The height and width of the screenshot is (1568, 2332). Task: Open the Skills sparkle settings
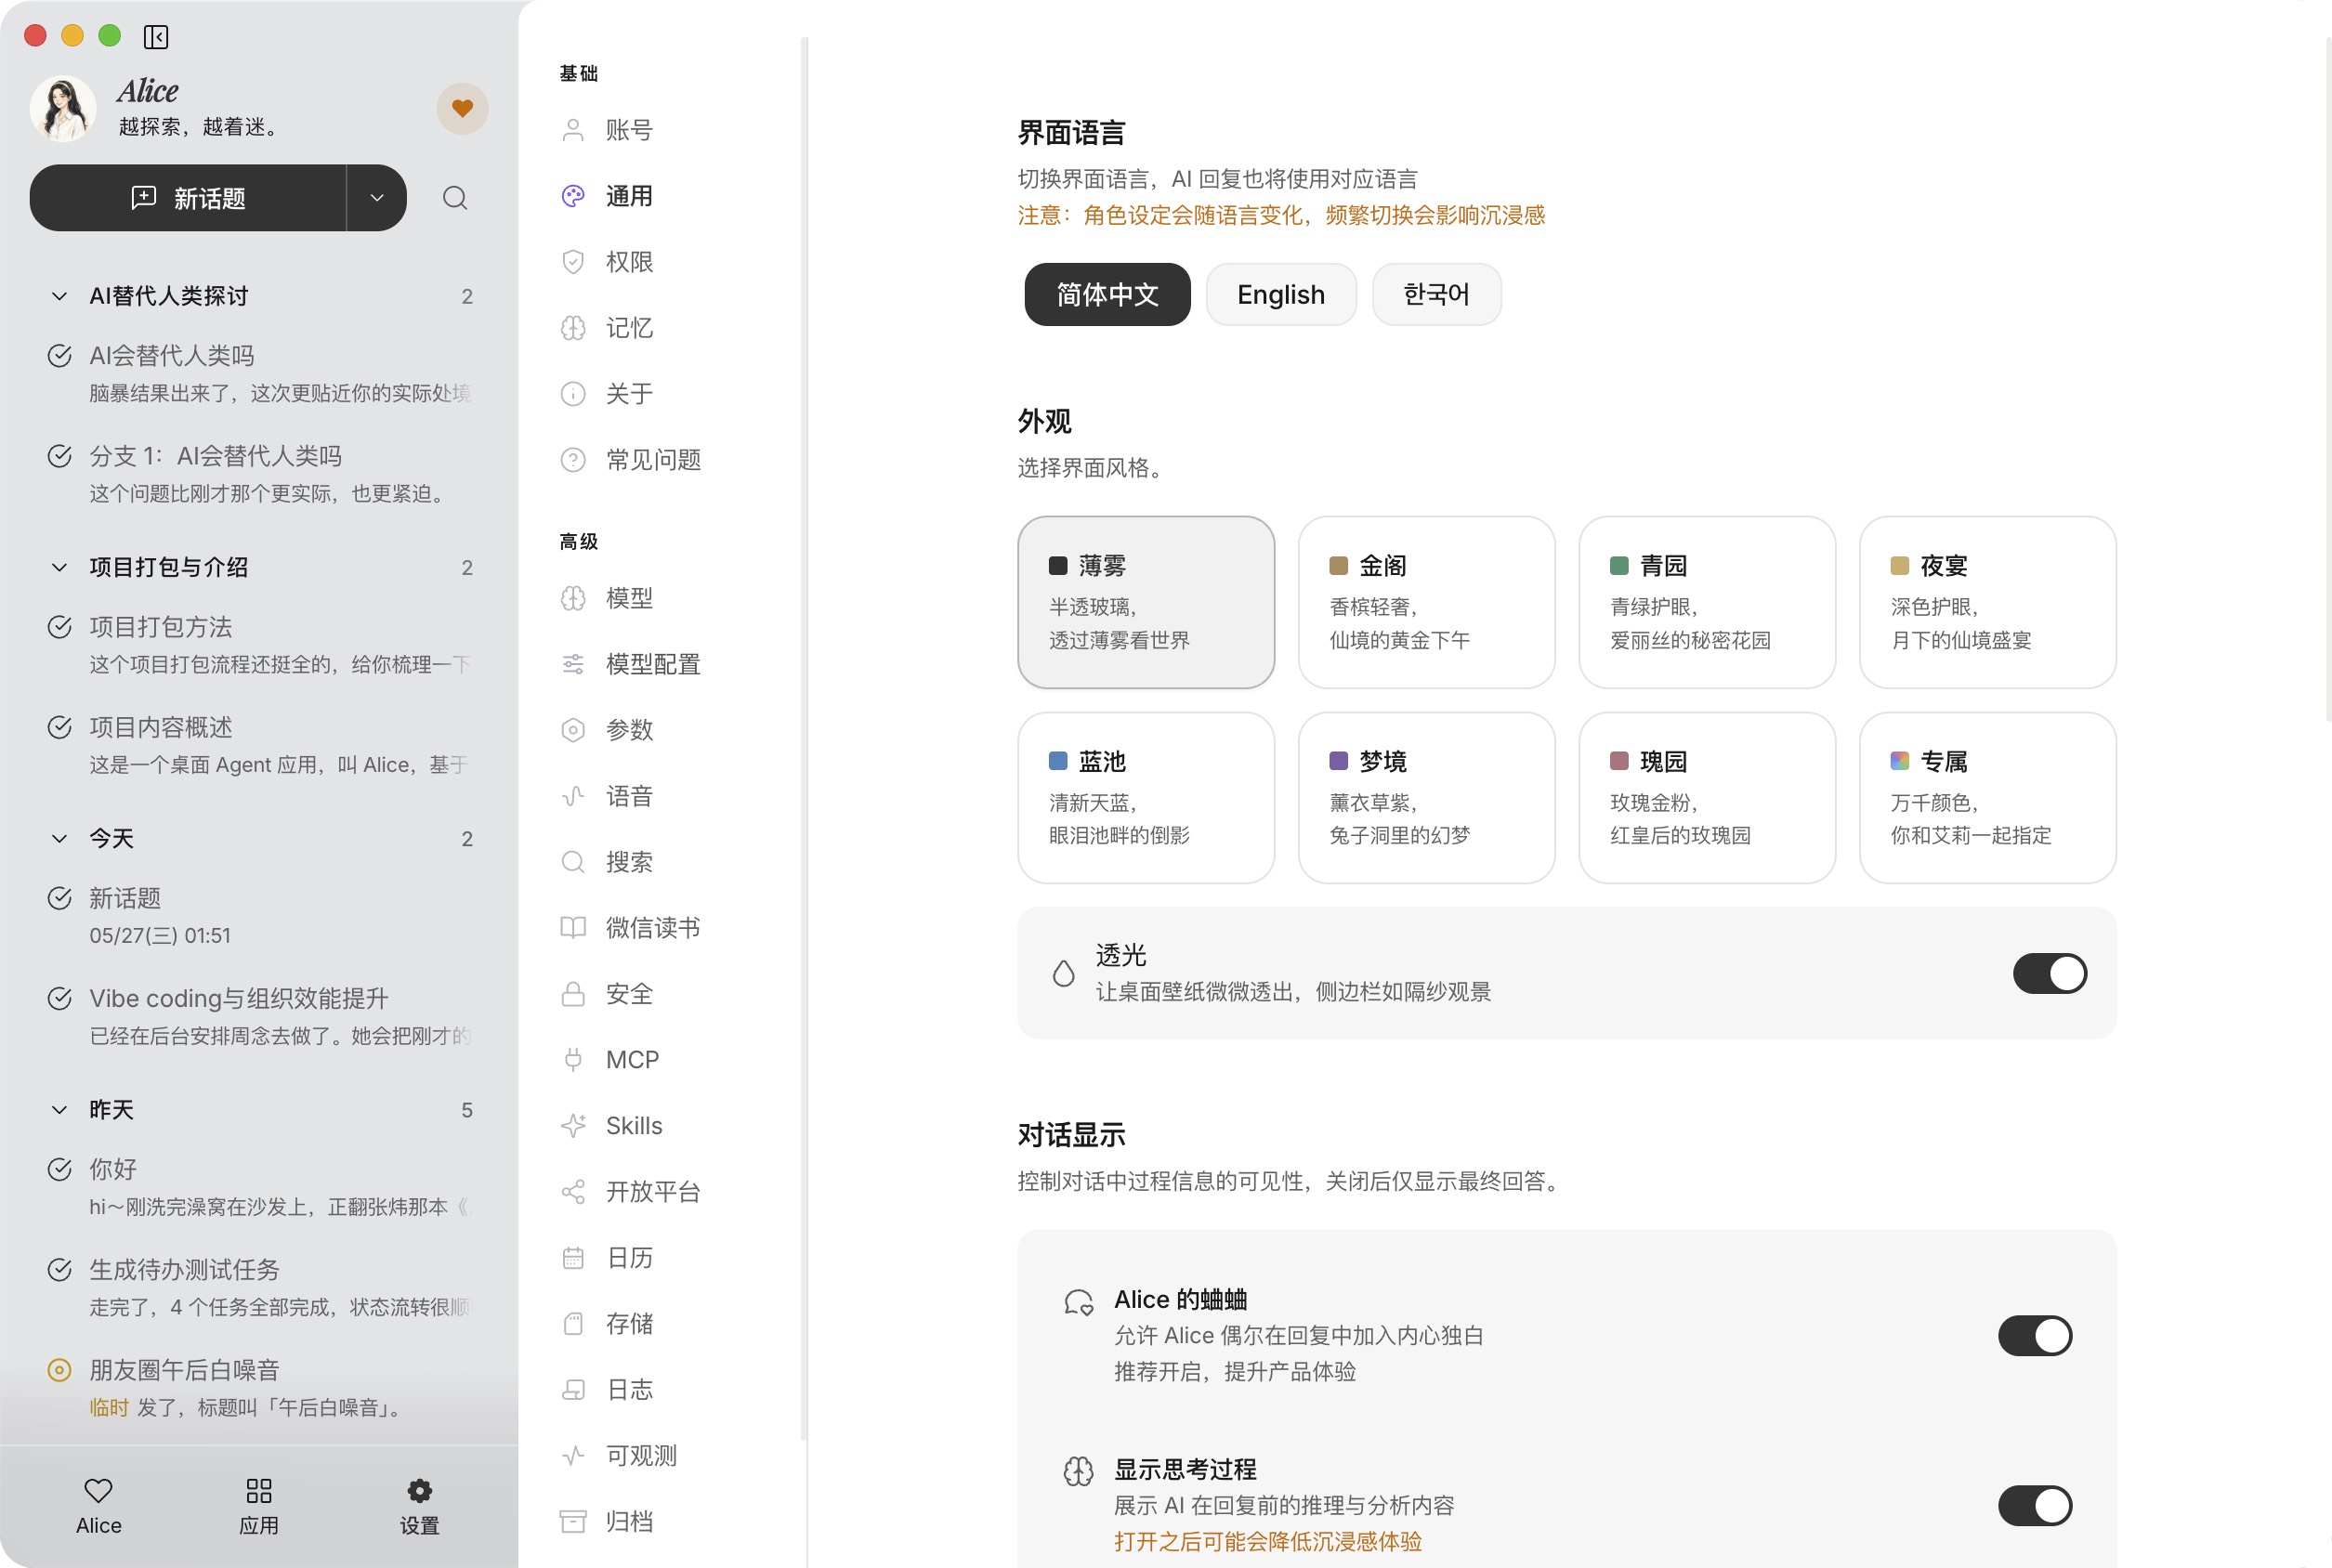634,1125
